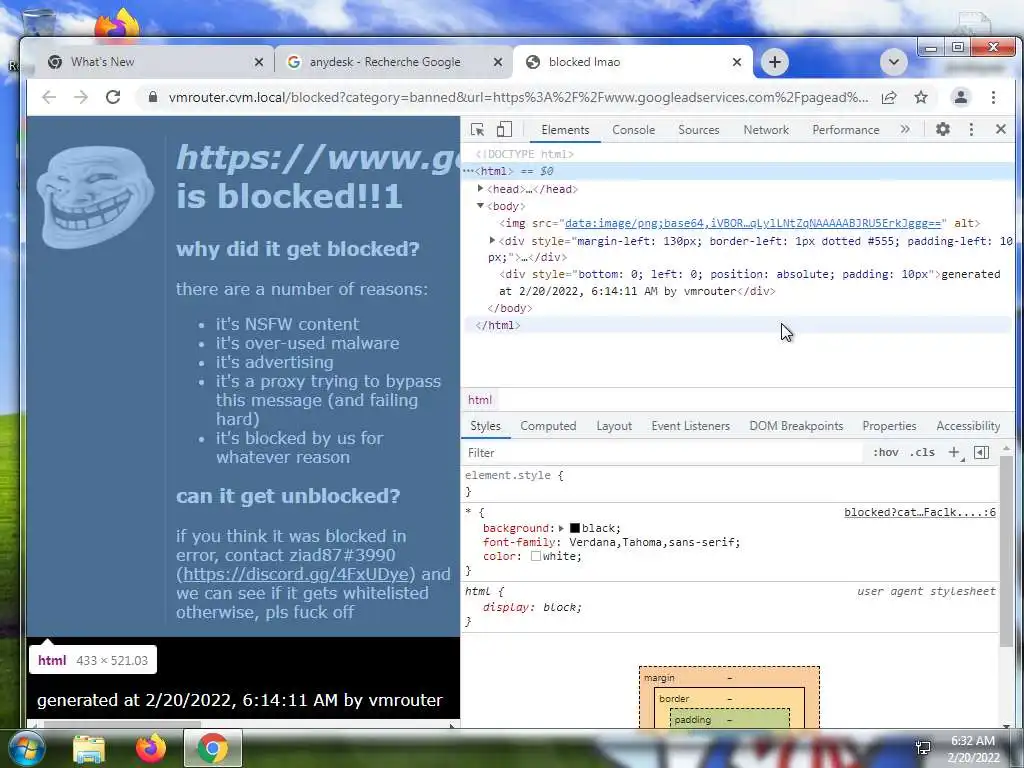1024x768 pixels.
Task: Click the padlock site info icon
Action: (153, 97)
